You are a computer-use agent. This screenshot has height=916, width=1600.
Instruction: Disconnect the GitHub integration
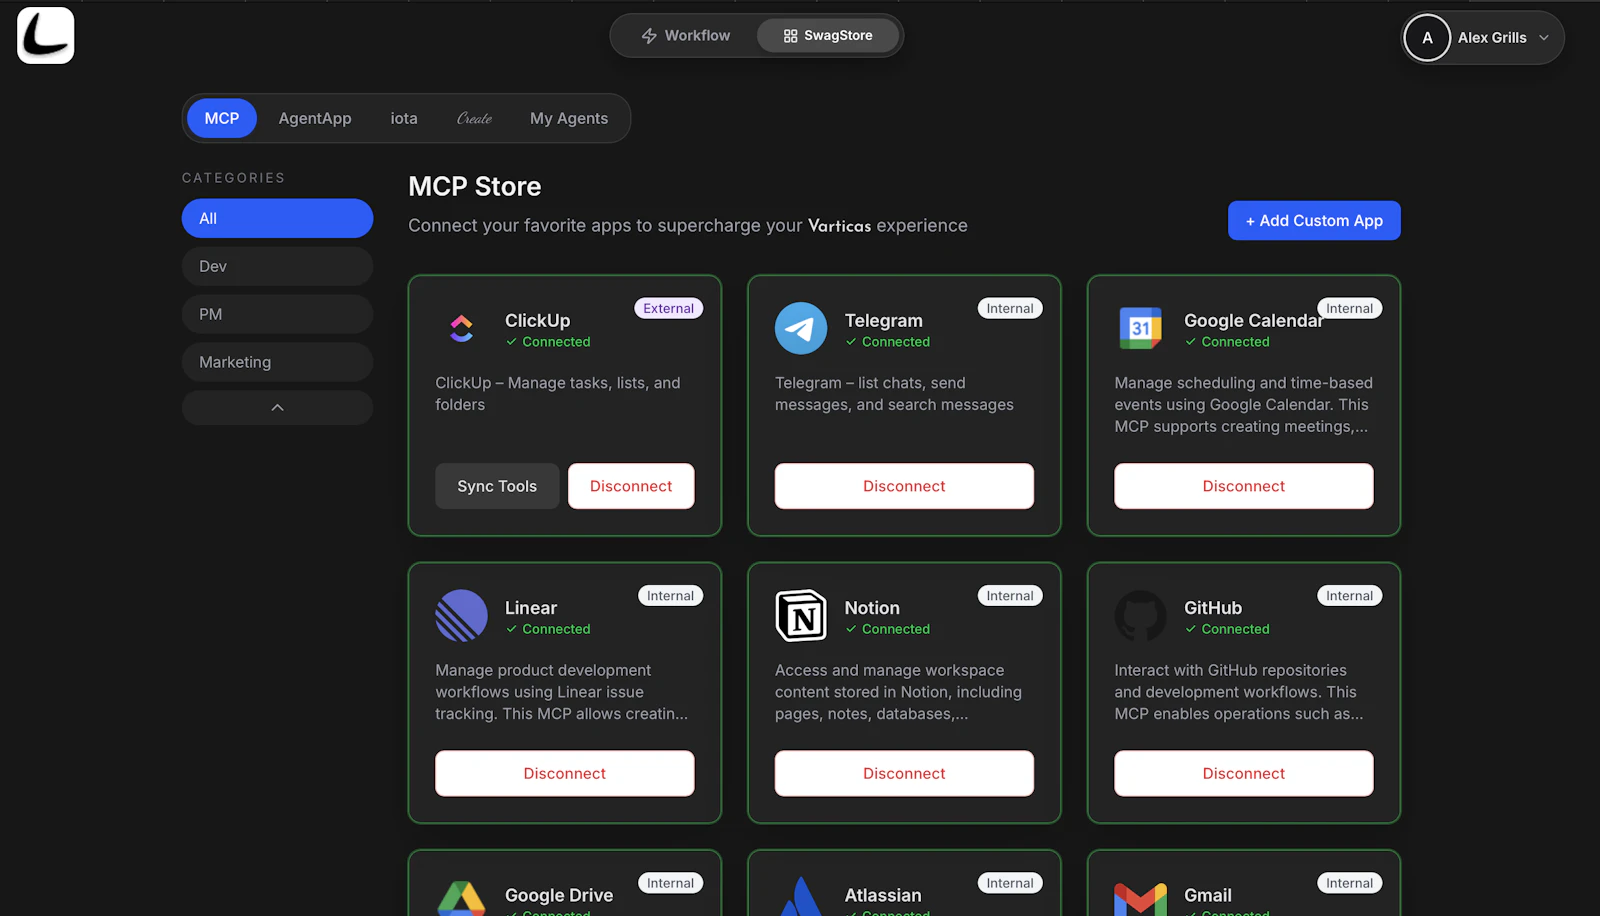1244,773
